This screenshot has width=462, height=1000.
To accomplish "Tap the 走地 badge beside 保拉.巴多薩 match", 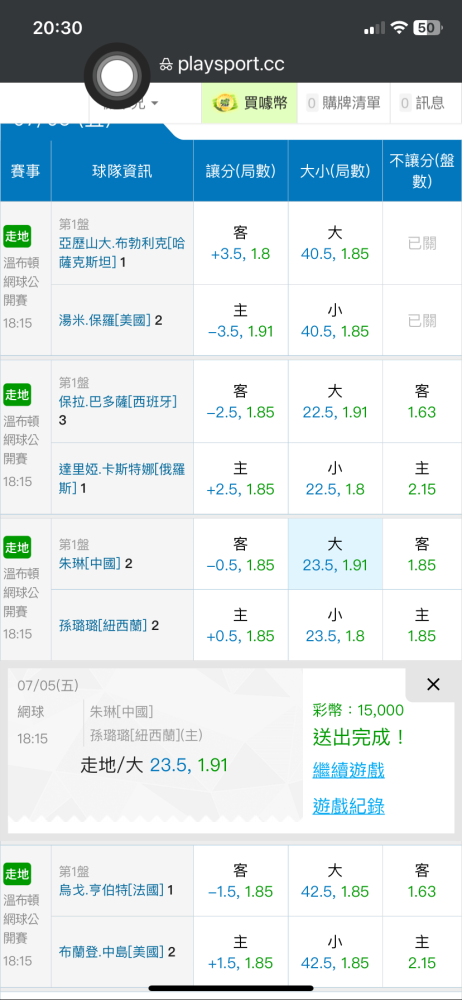I will pos(17,395).
